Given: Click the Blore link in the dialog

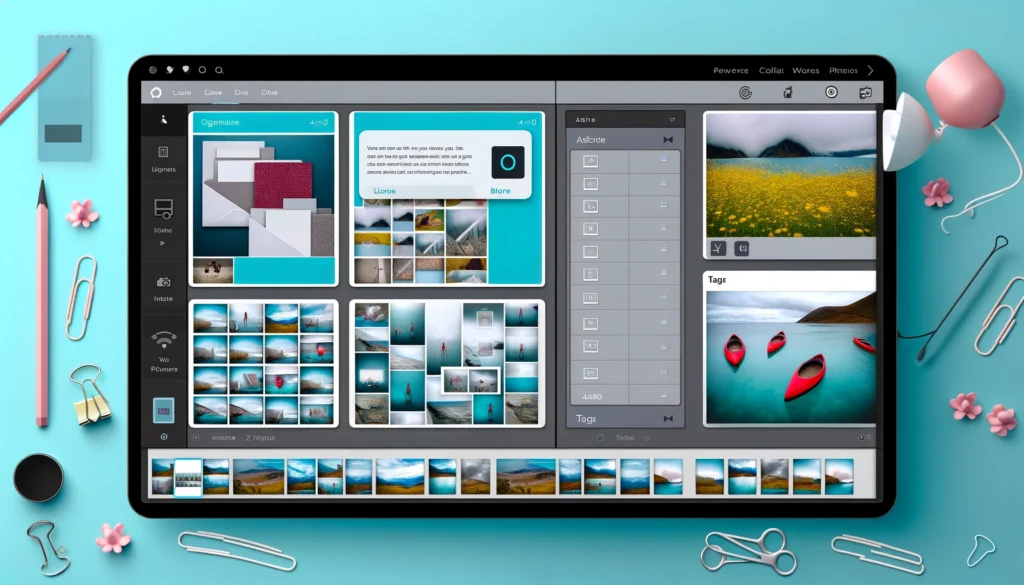Looking at the screenshot, I should pyautogui.click(x=500, y=191).
